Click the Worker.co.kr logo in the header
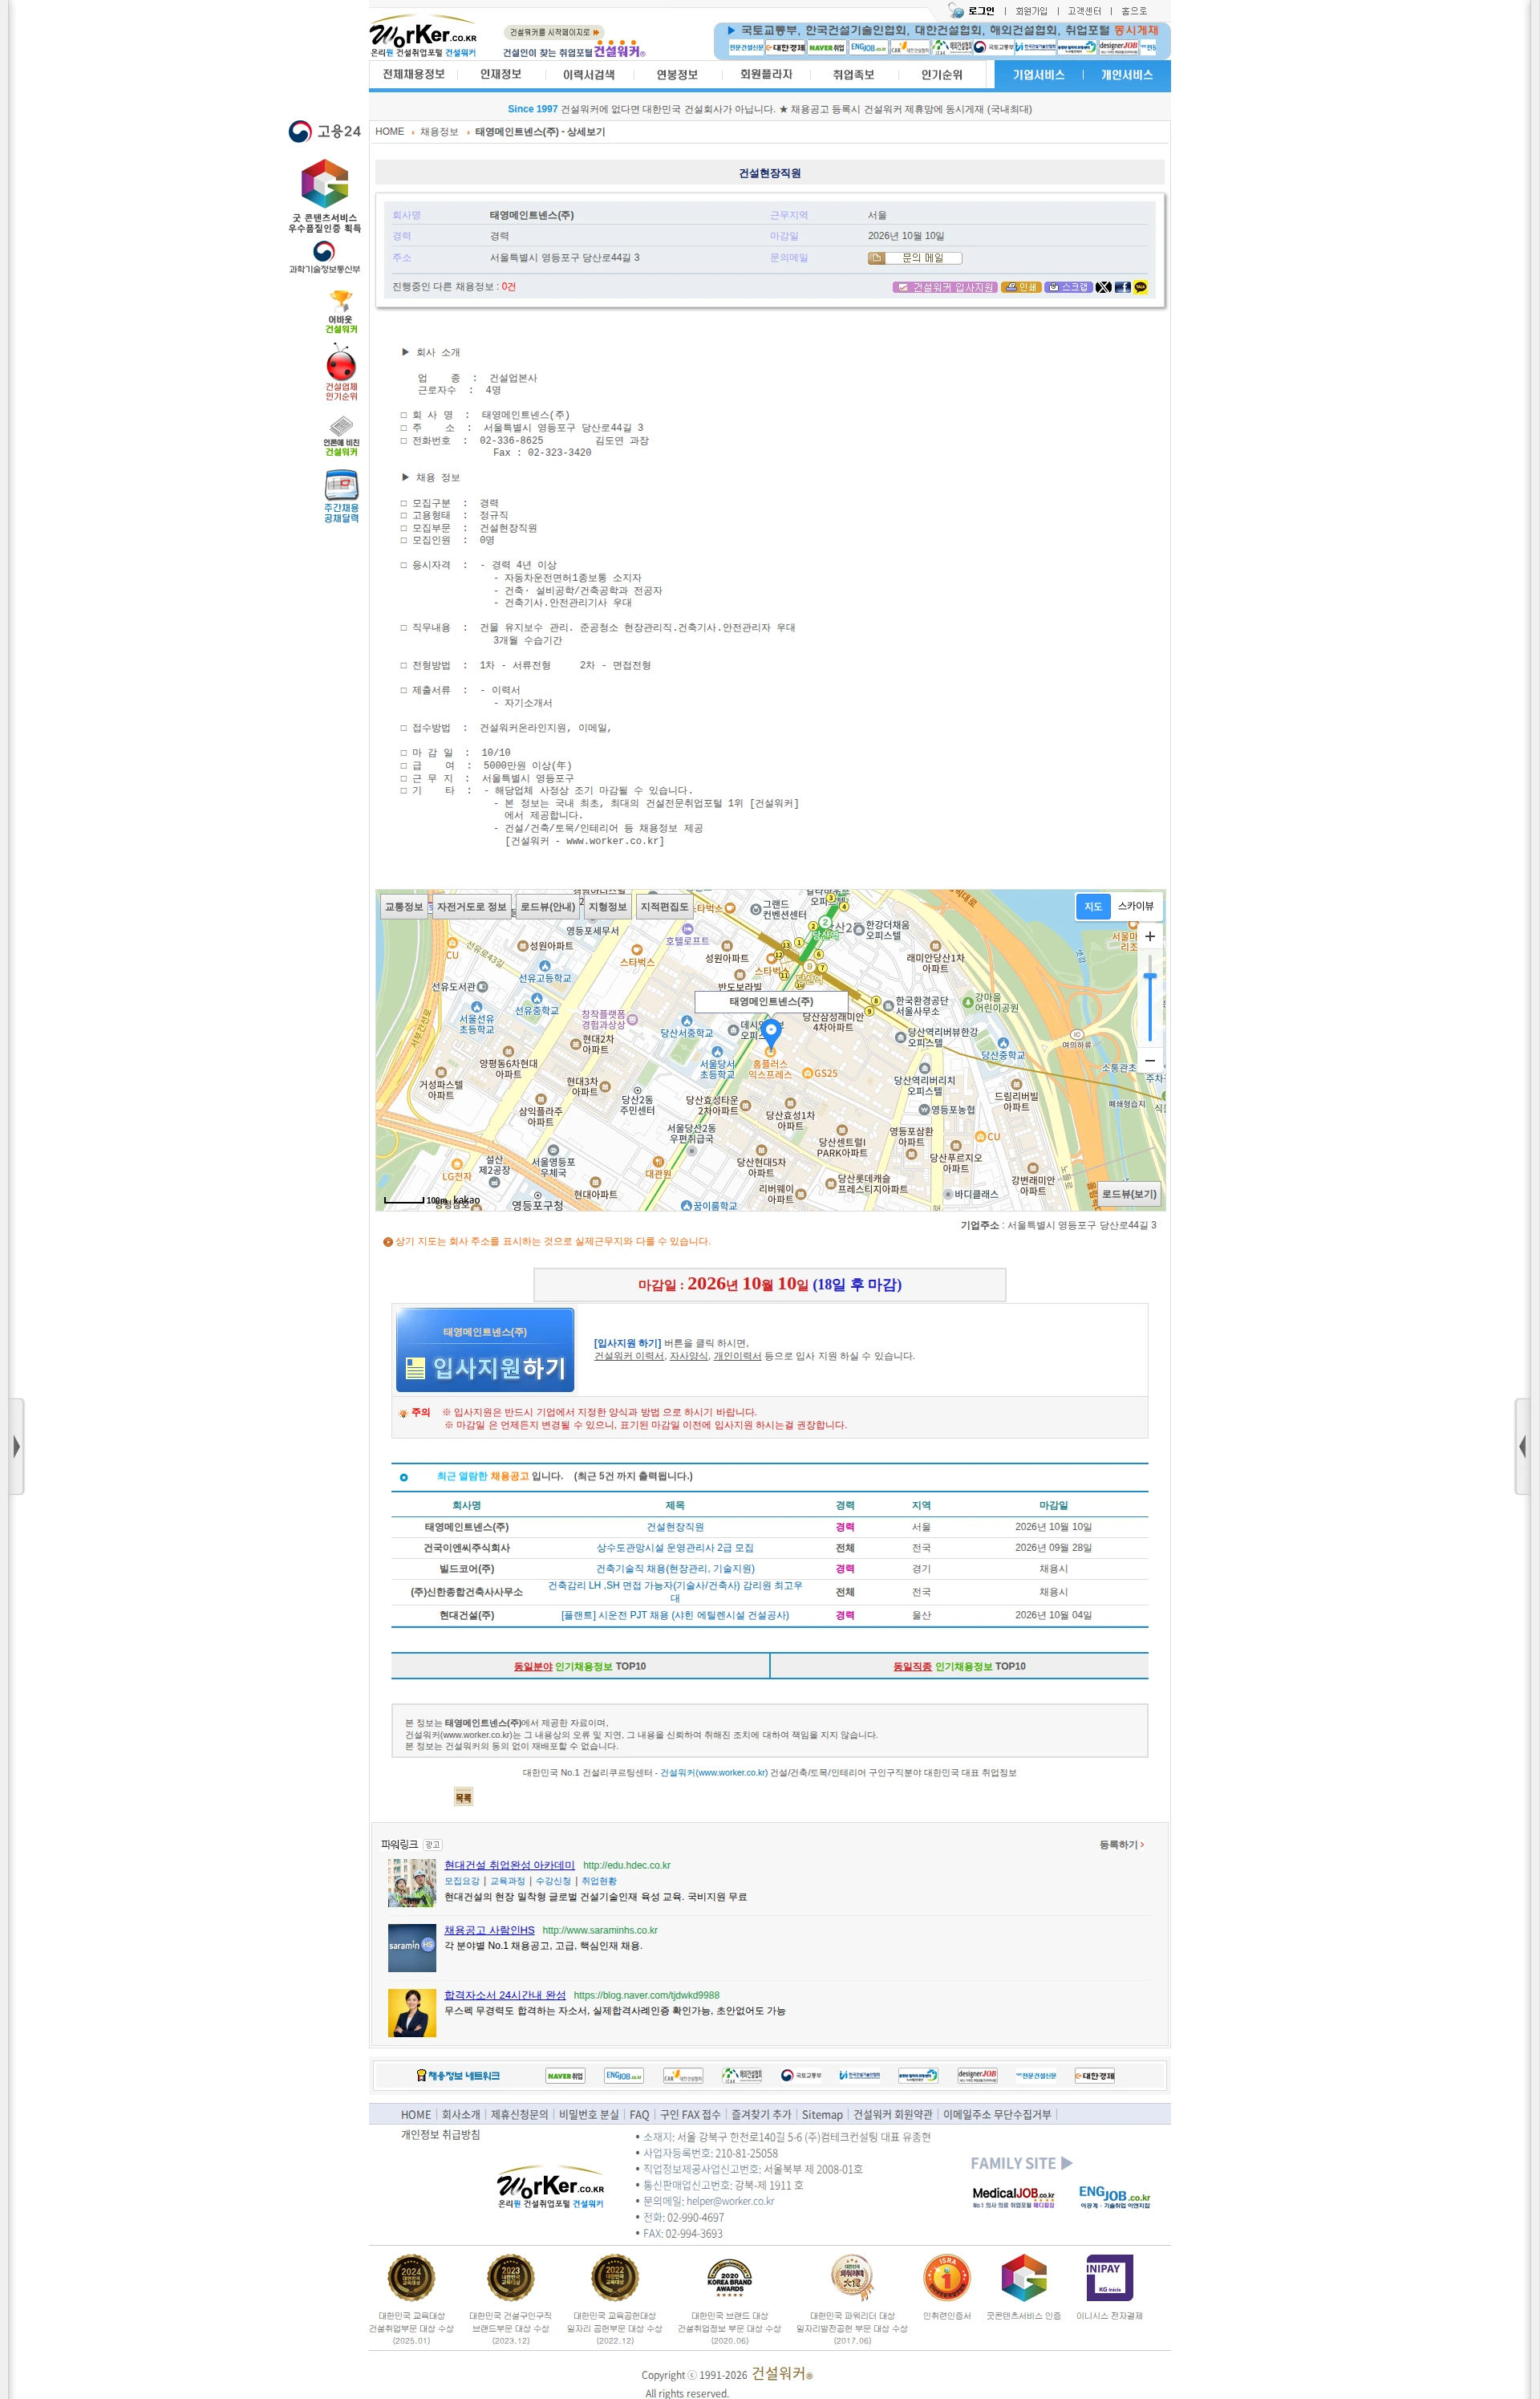The height and width of the screenshot is (2399, 1540). coord(423,36)
